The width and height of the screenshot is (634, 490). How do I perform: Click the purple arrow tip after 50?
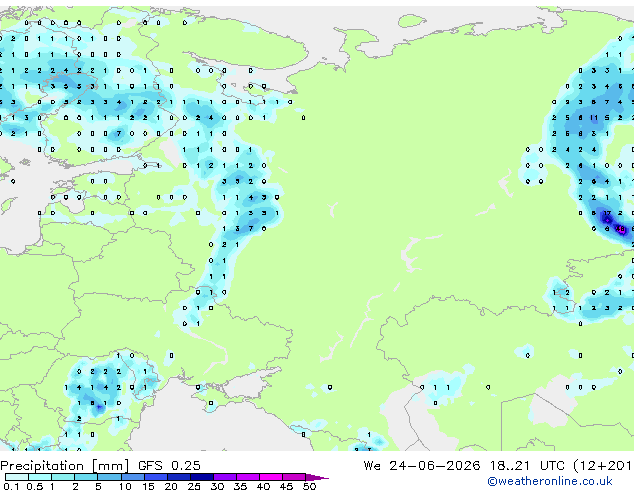(317, 477)
